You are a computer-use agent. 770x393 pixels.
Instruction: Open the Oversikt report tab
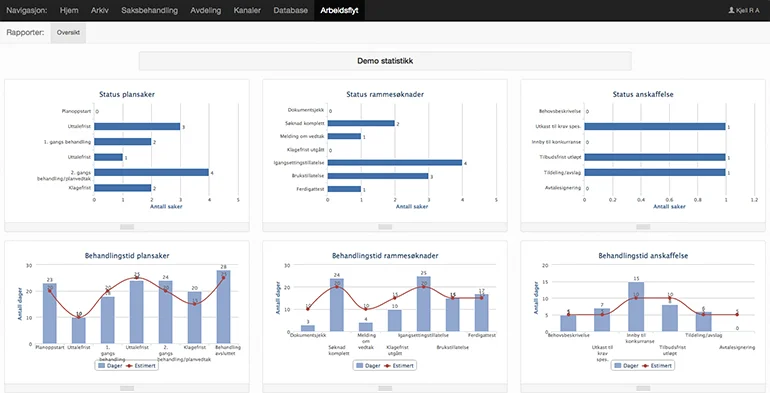click(68, 32)
